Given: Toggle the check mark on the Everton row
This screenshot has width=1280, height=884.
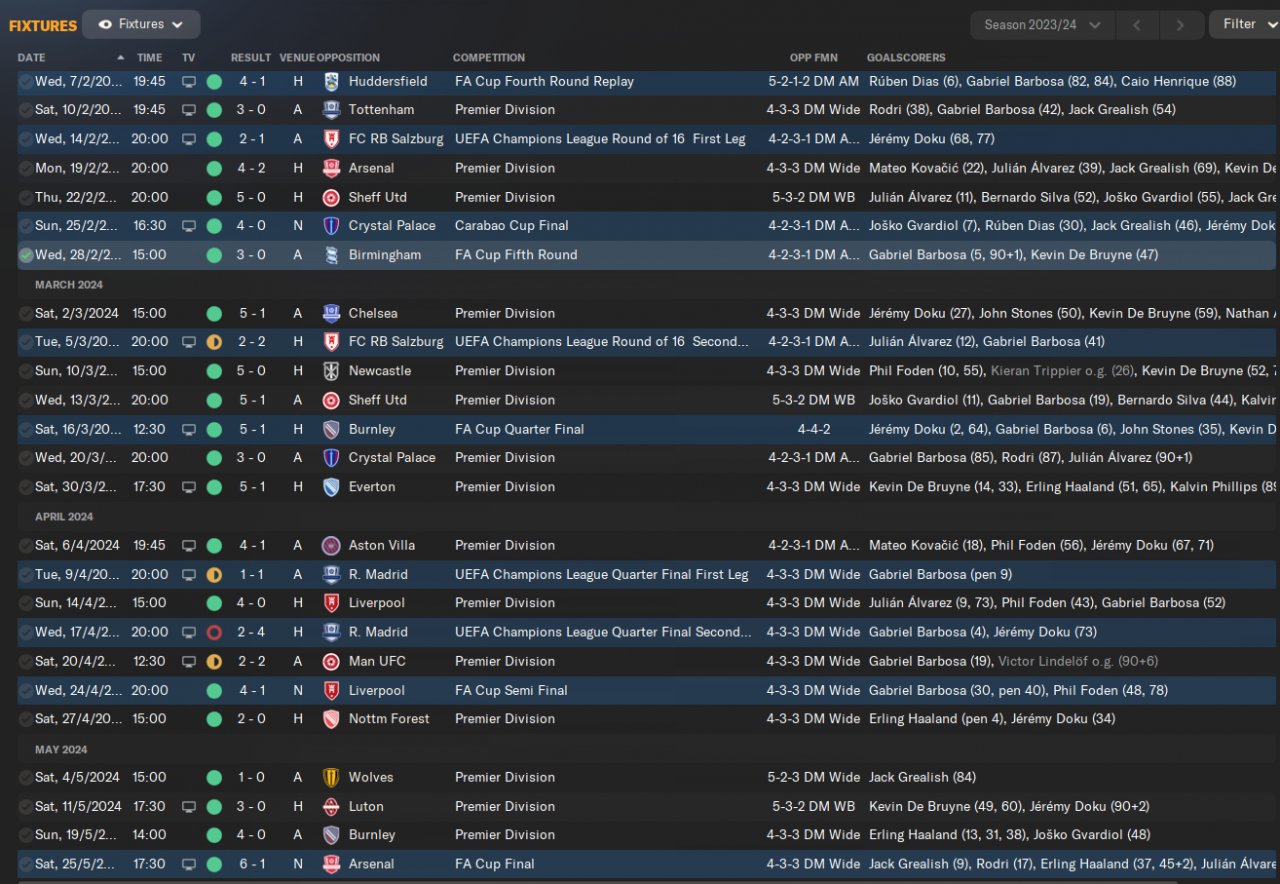Looking at the screenshot, I should tap(26, 487).
